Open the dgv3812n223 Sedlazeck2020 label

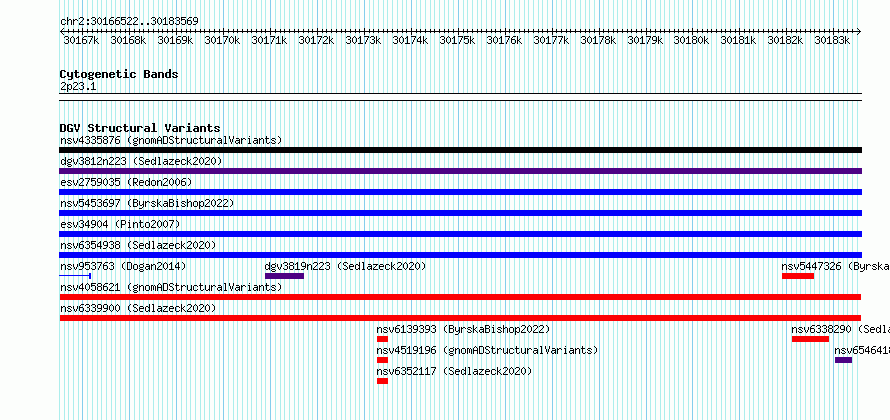pos(141,161)
